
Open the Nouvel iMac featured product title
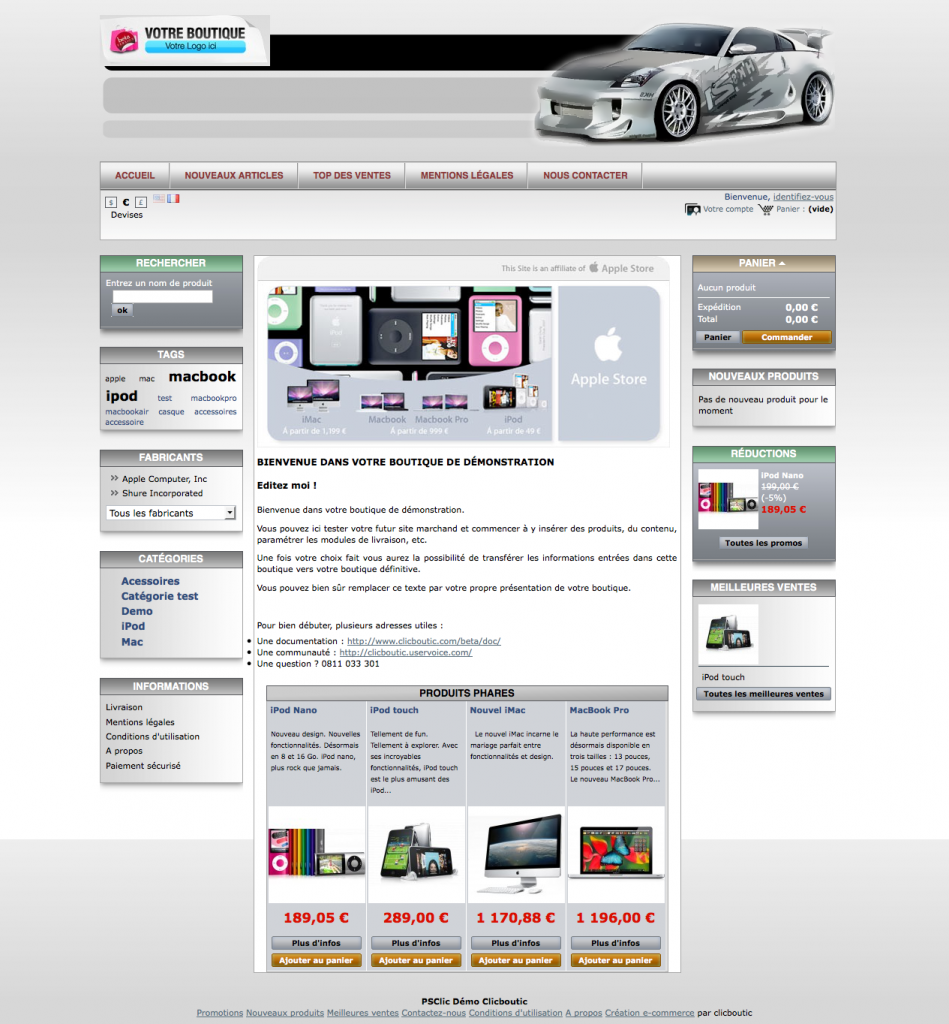[498, 711]
